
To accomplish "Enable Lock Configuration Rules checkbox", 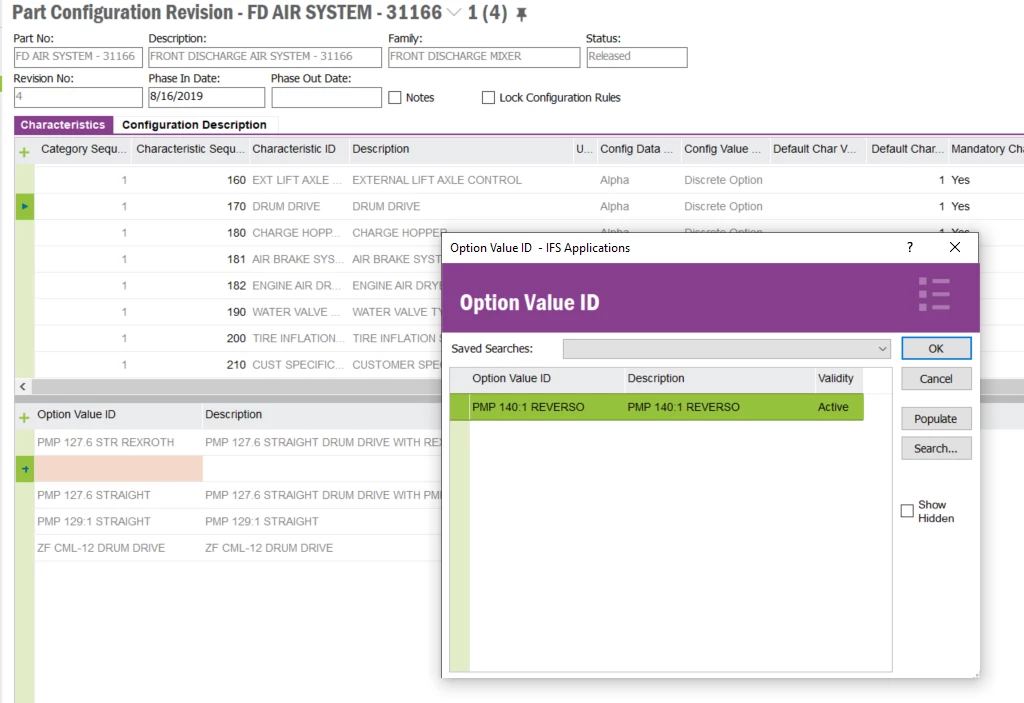I will coord(488,97).
